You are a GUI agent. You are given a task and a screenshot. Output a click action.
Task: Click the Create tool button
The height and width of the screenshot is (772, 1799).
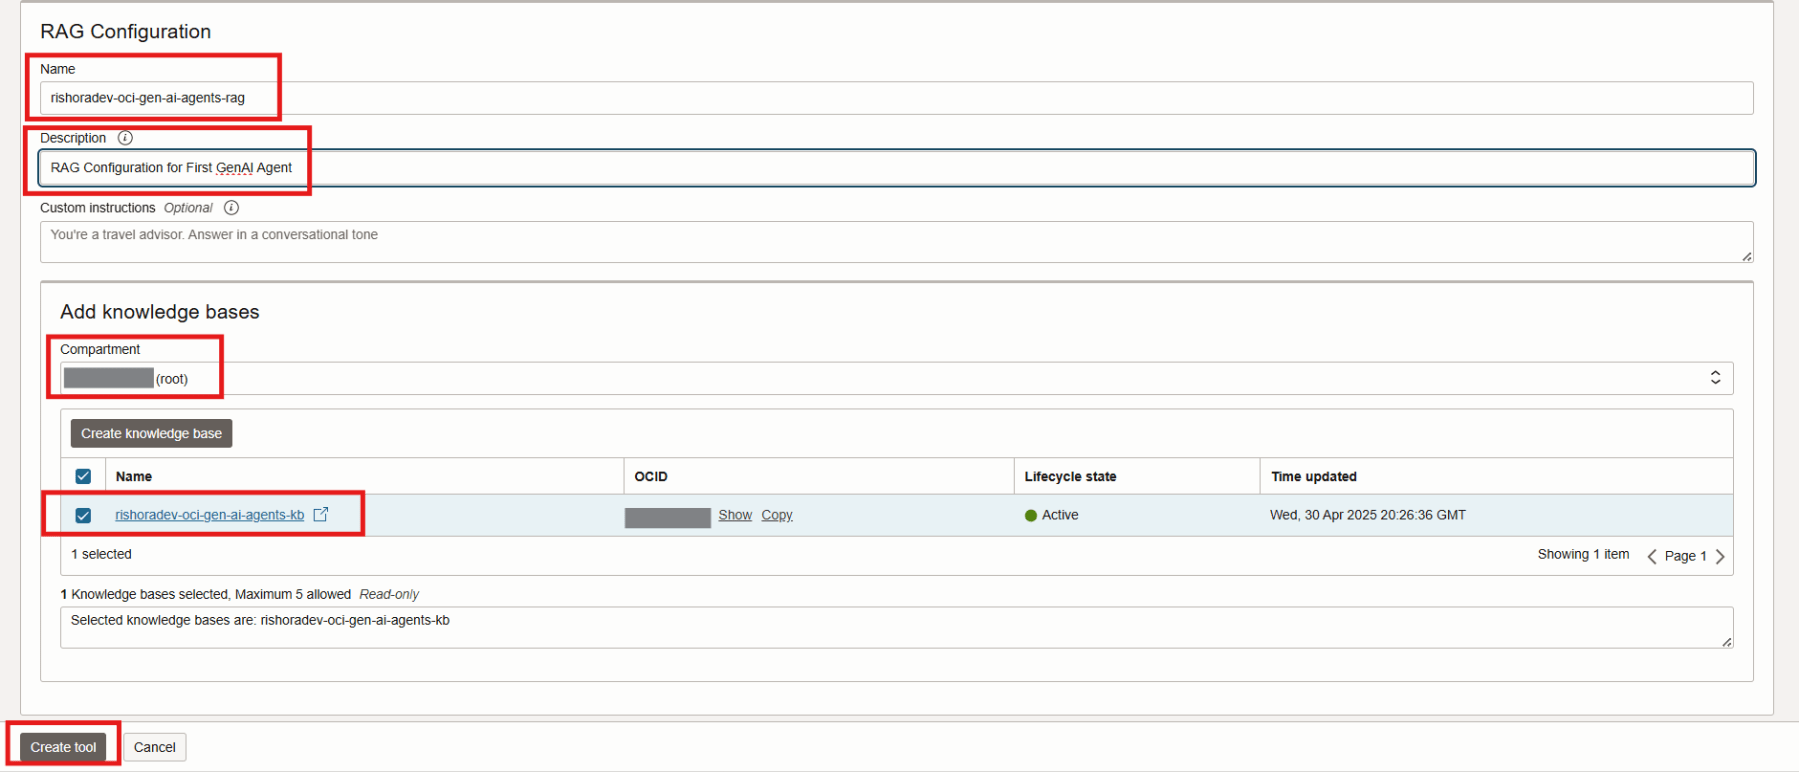(63, 747)
